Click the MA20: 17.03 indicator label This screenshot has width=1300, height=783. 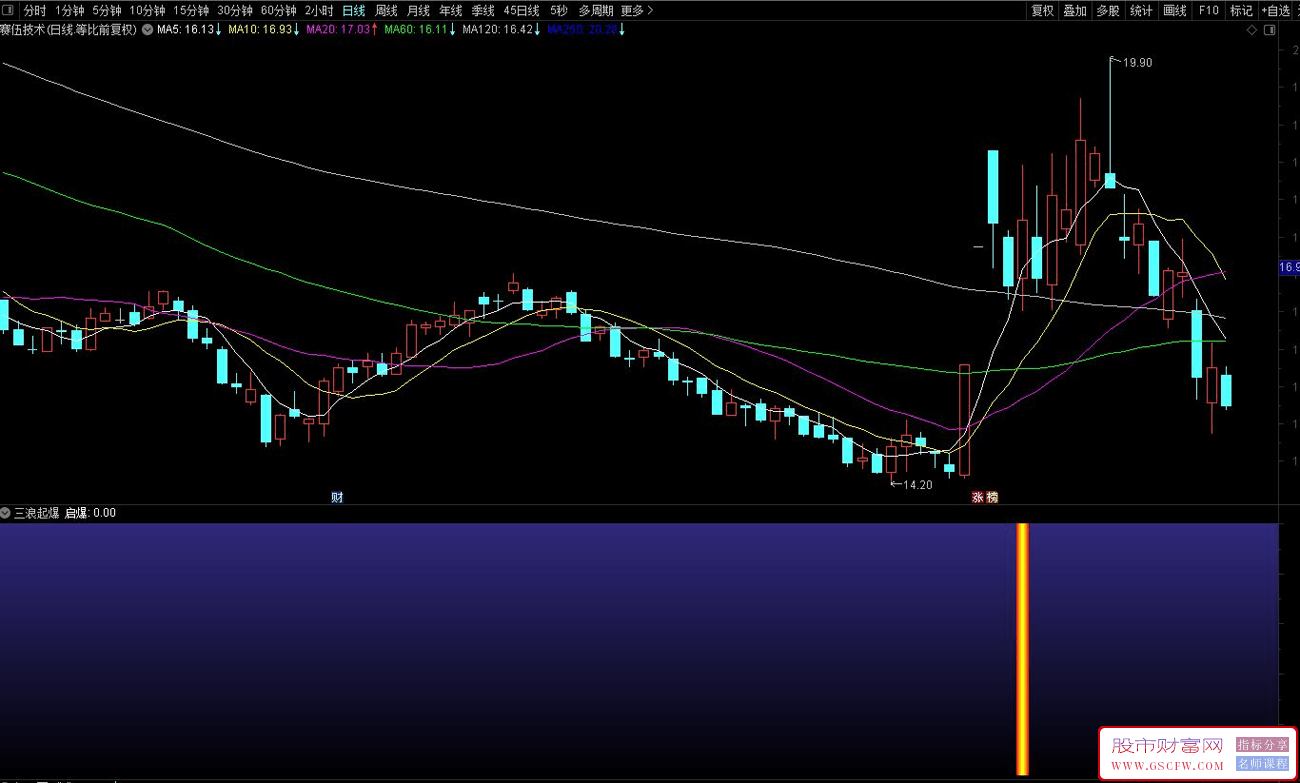click(342, 30)
